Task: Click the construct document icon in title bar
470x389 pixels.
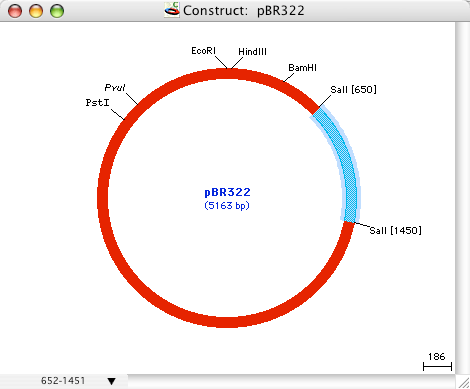Action: pos(172,10)
